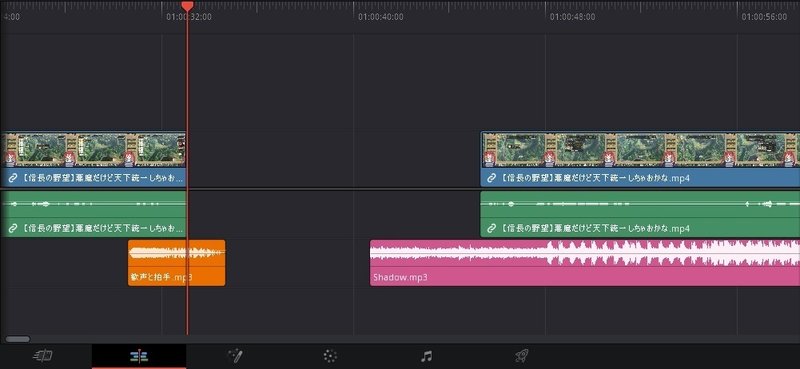Click ruler timecode 01:00:40:00

(x=381, y=17)
